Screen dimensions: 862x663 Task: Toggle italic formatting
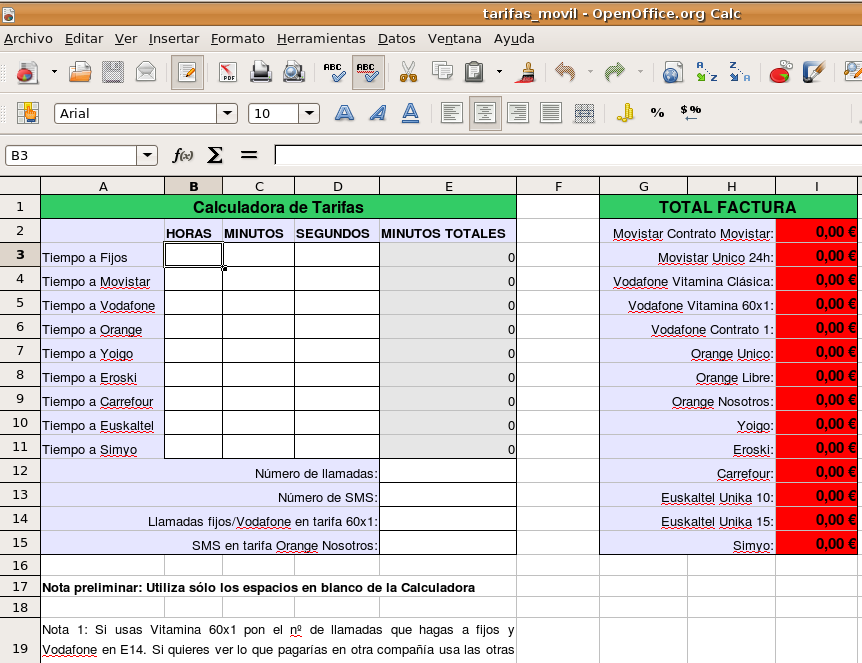tap(378, 113)
